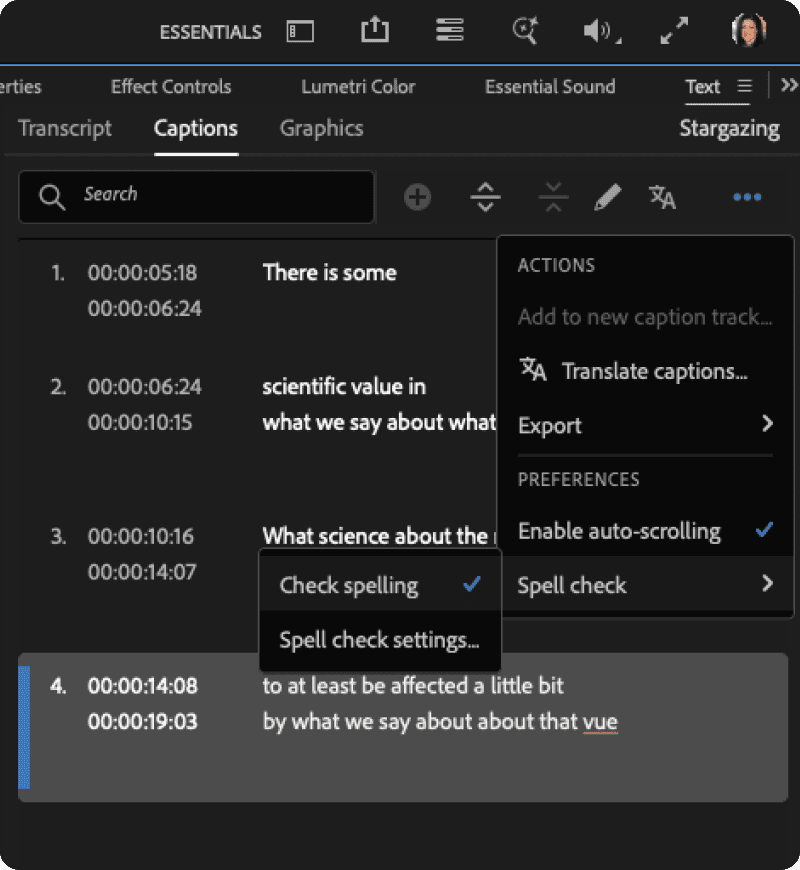Toggle Enable auto-scrolling preference
This screenshot has width=800, height=870.
tap(646, 531)
